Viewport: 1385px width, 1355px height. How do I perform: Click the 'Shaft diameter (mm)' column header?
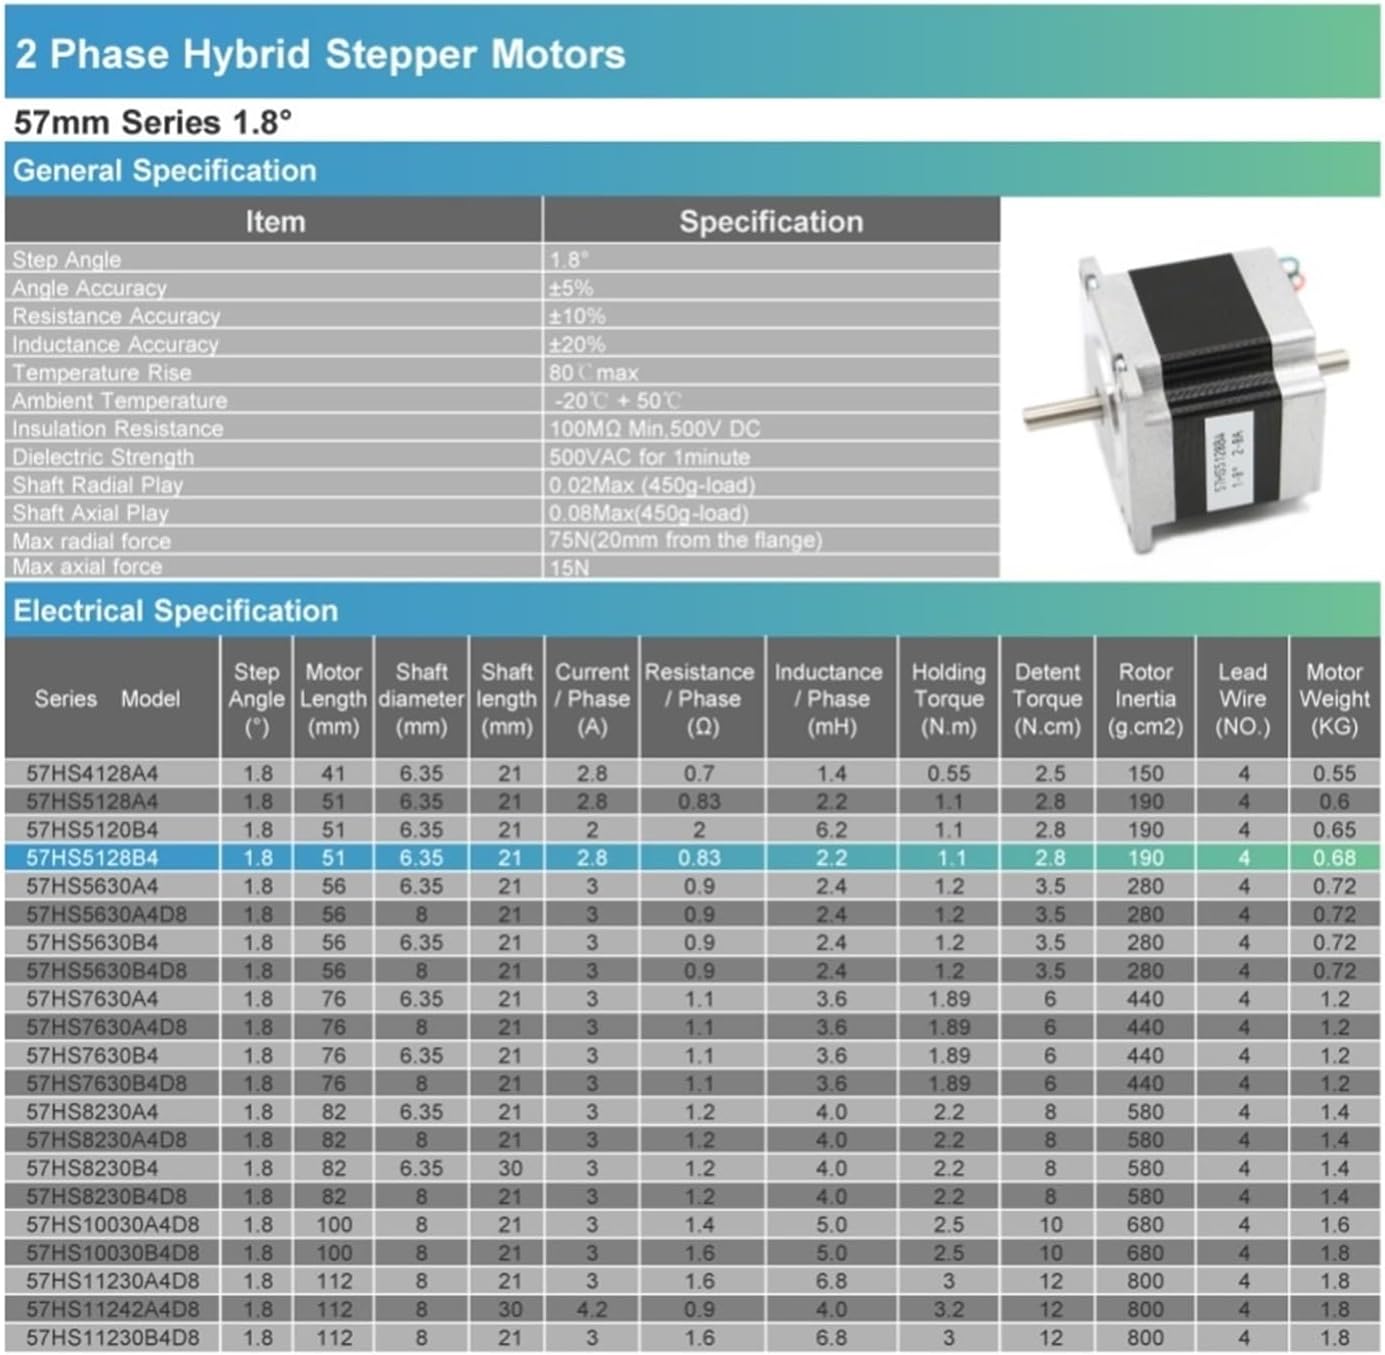point(421,698)
